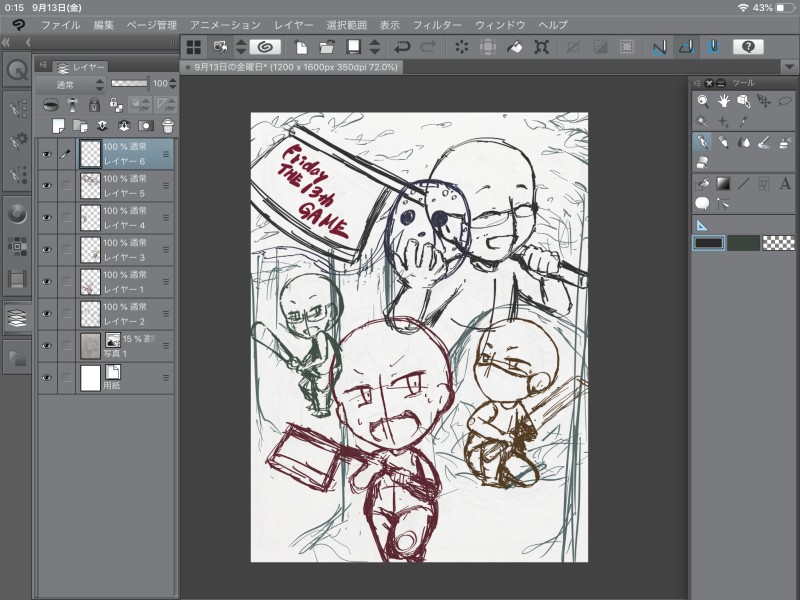Open the フィルター menu

click(x=437, y=25)
